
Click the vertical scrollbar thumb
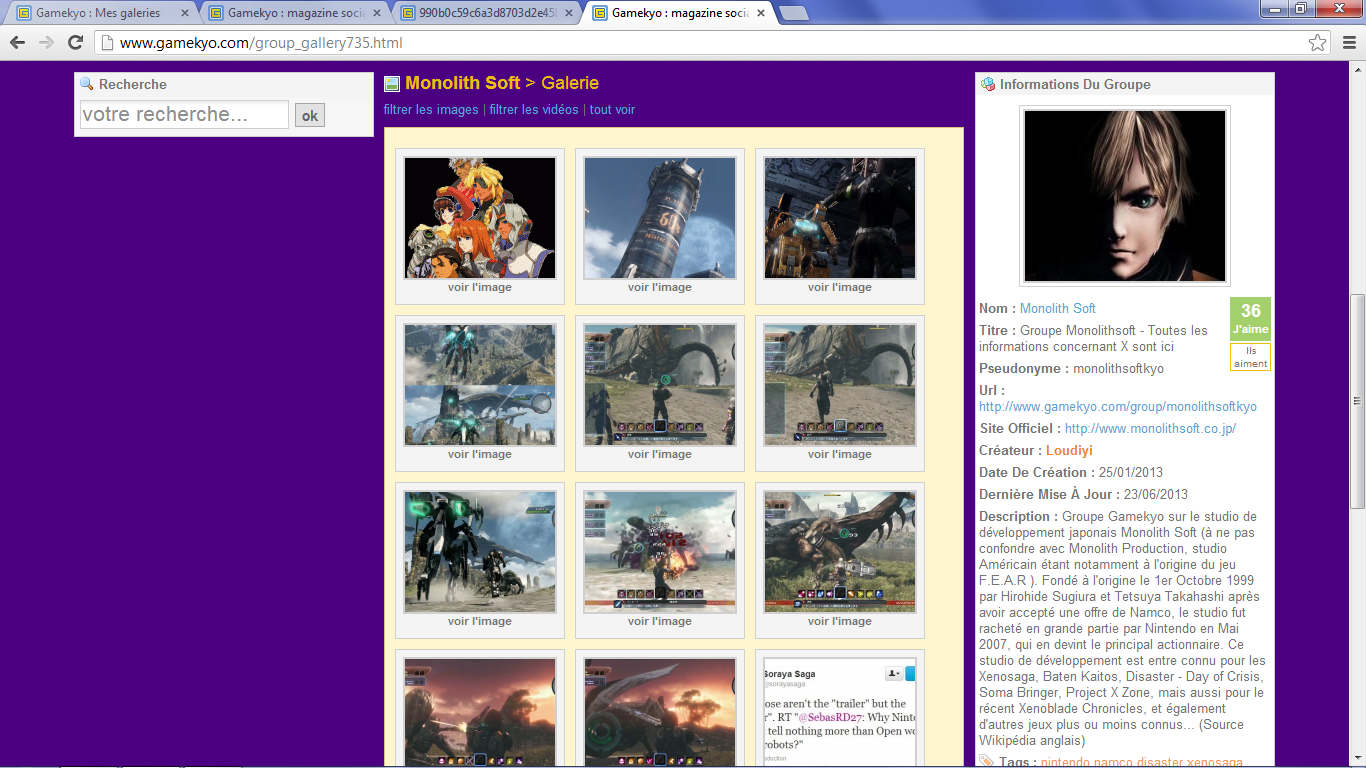pos(1357,400)
